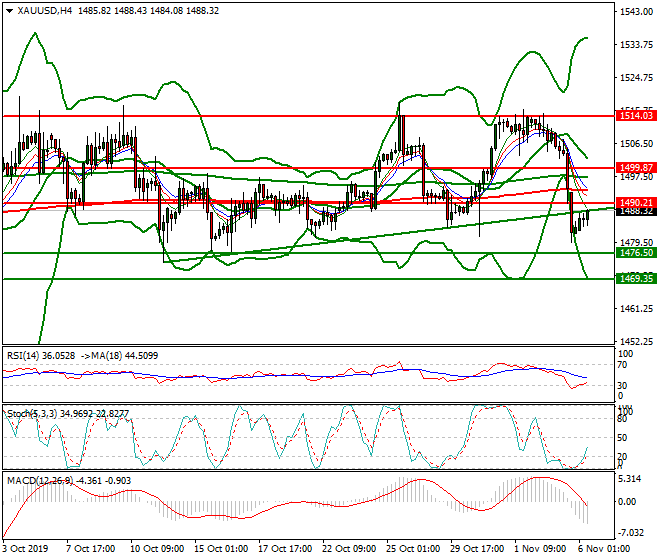Click the XAUUSD,H4 chart title text
660x560 pixels.
click(x=45, y=11)
